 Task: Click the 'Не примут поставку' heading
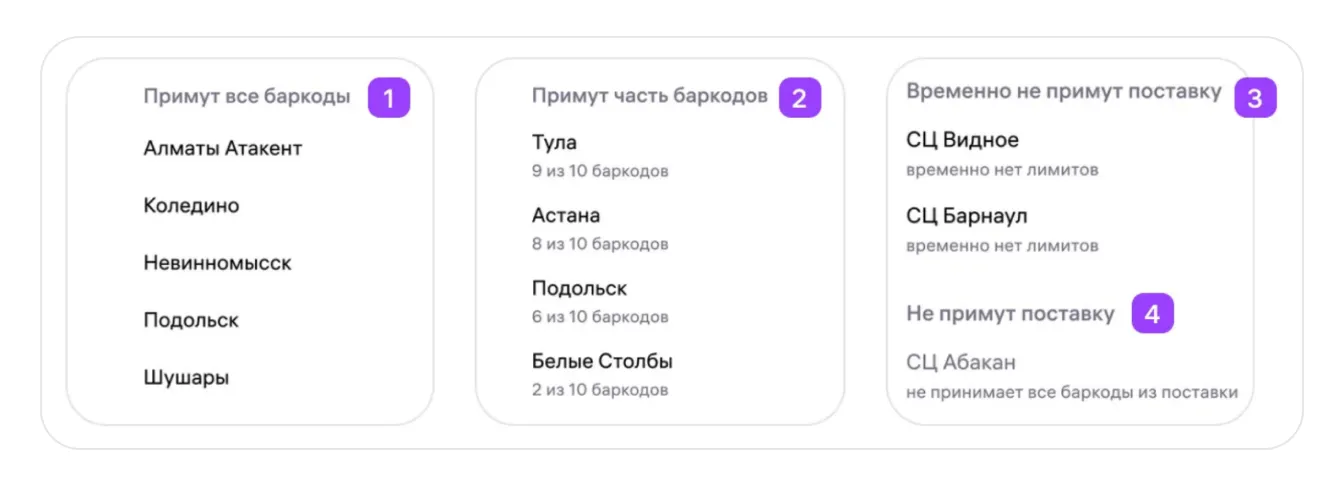1010,314
